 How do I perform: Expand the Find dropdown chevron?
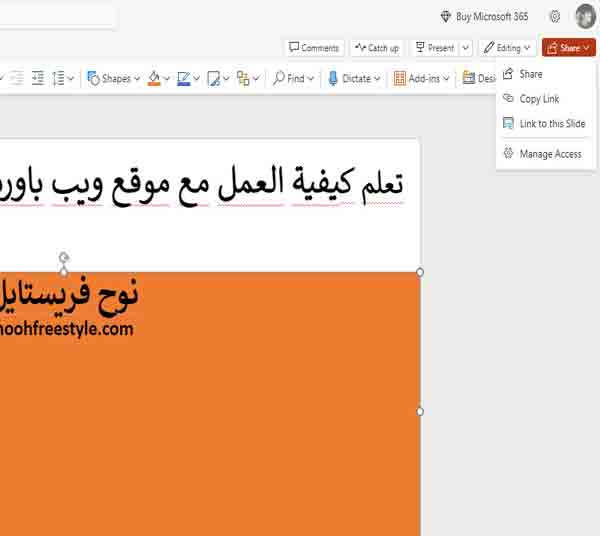[311, 78]
